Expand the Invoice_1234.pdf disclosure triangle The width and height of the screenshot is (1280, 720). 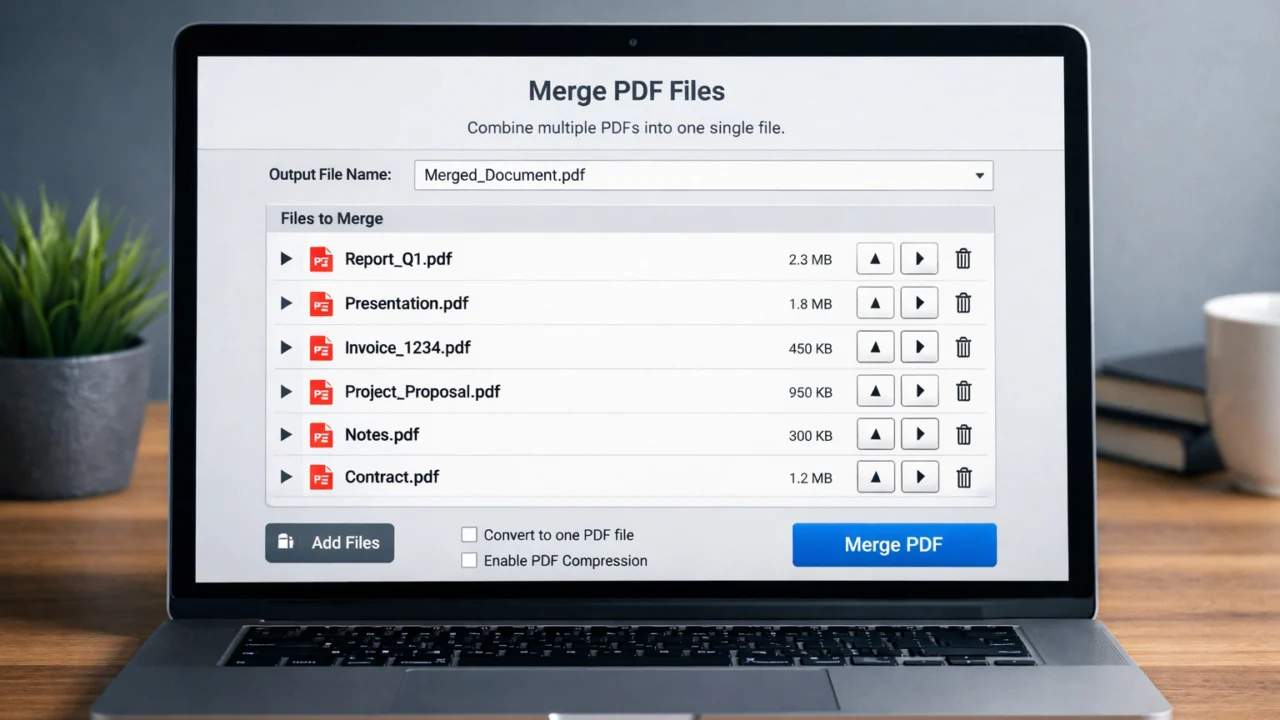[x=286, y=347]
